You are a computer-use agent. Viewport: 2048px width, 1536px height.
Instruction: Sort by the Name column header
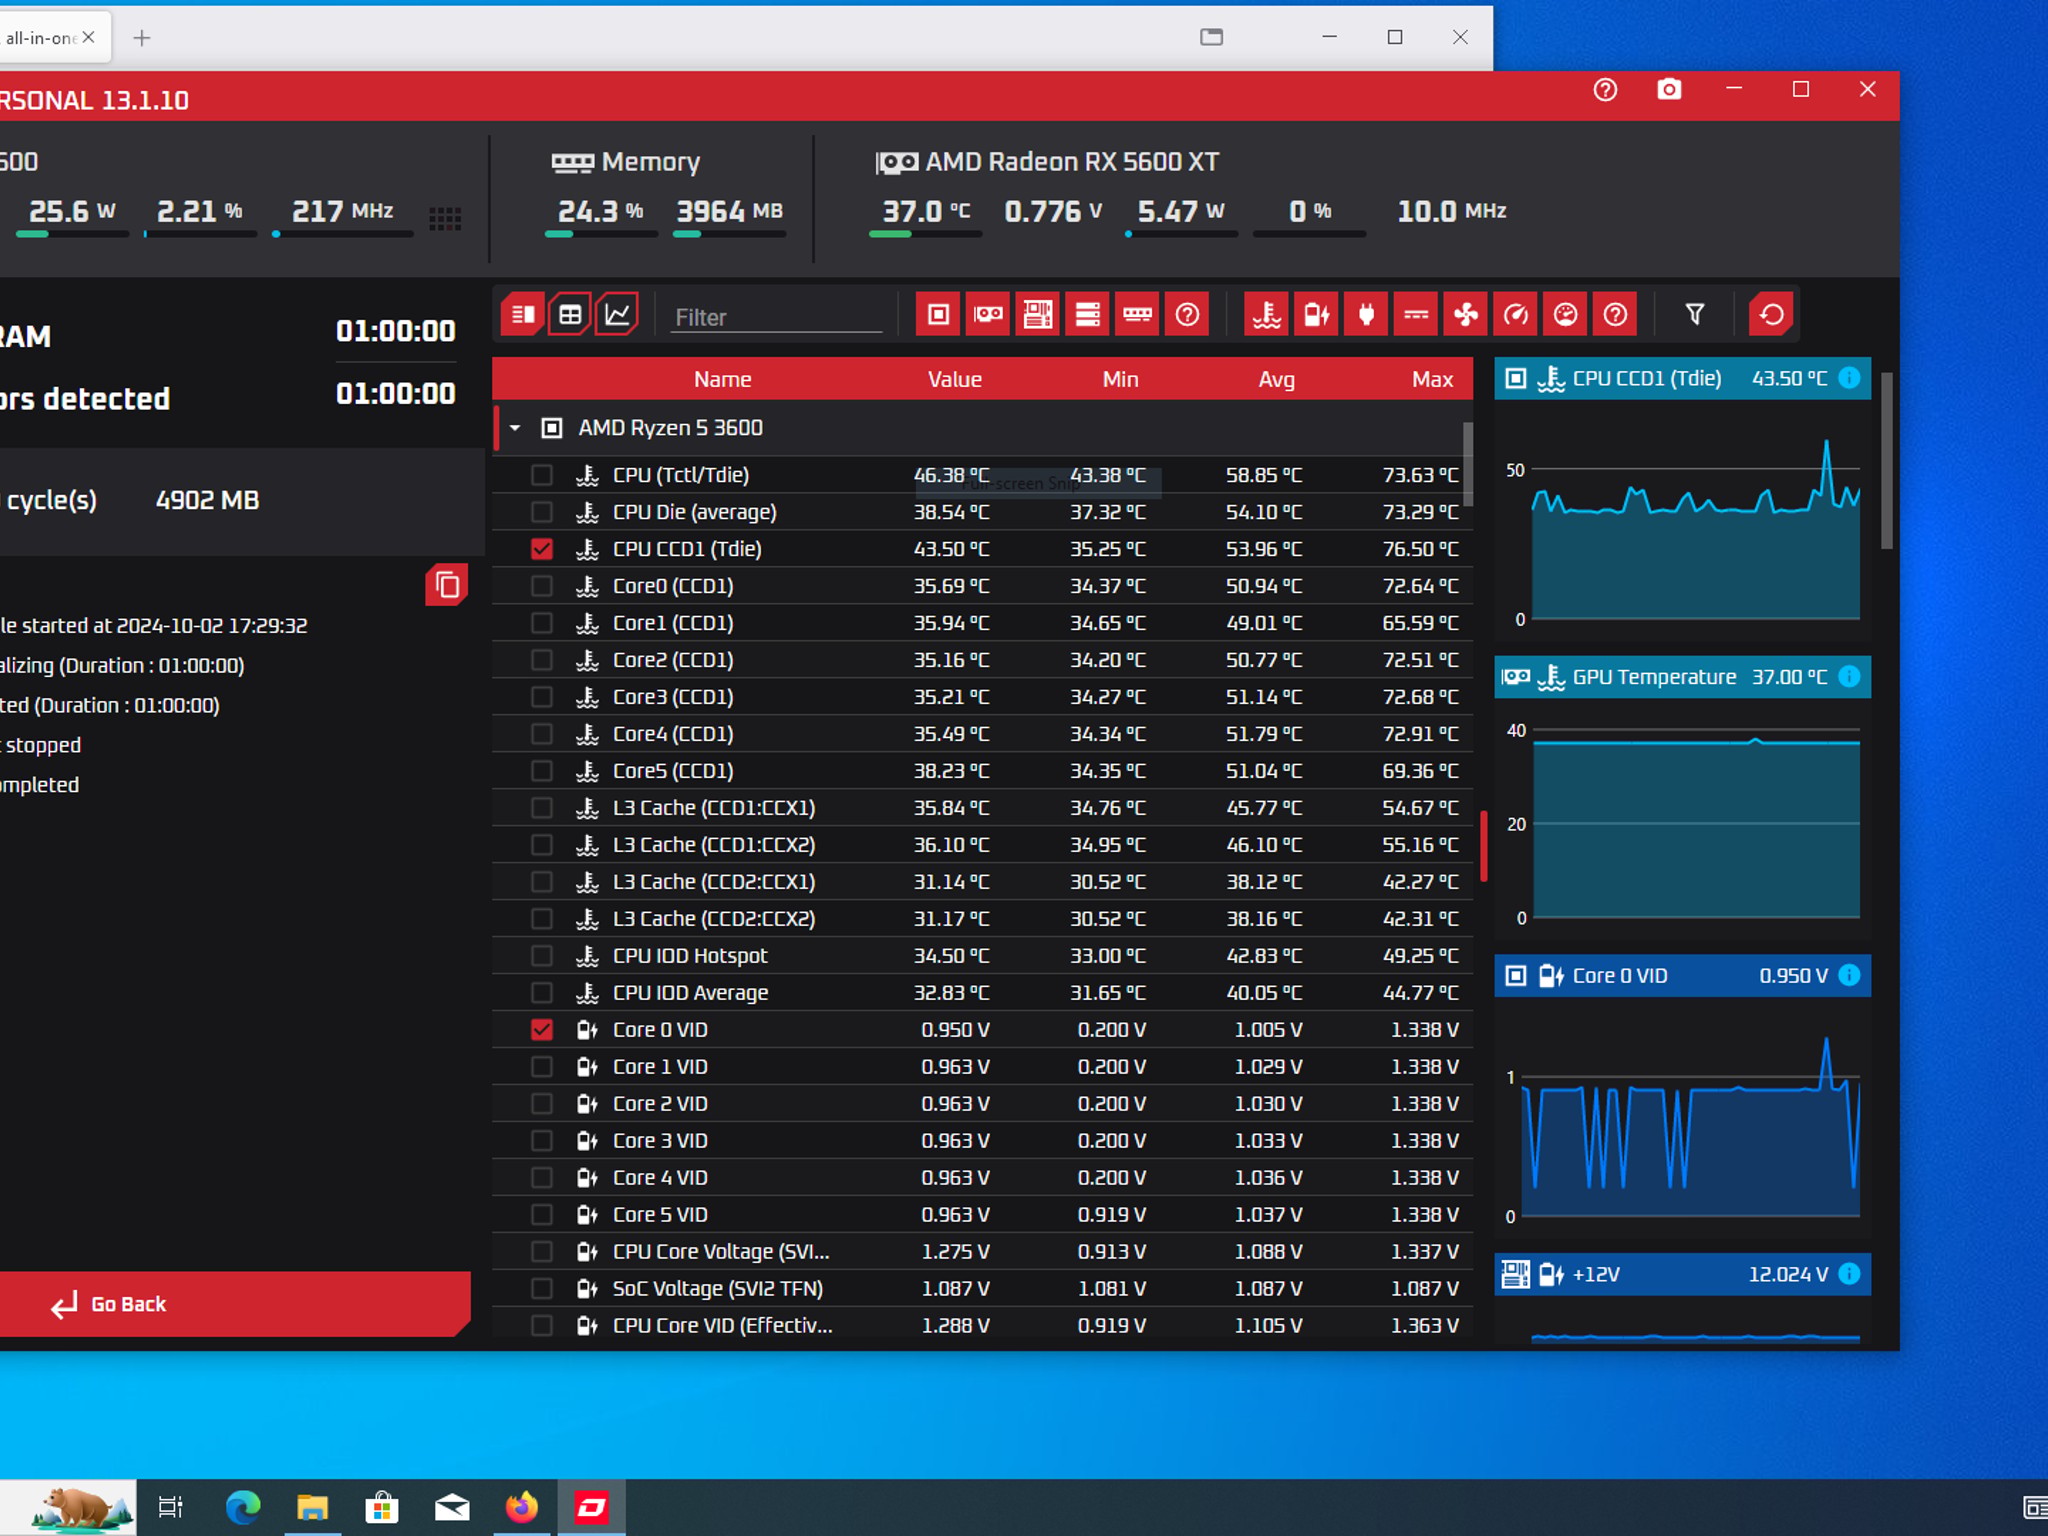coord(722,379)
